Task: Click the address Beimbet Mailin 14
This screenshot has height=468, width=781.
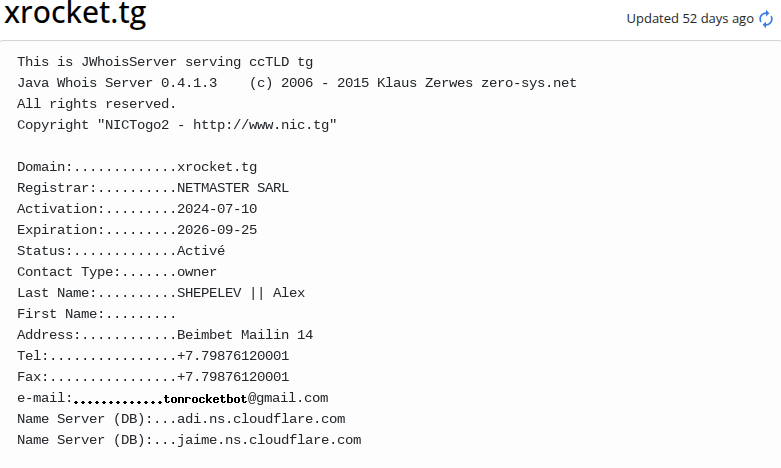Action: pos(245,335)
